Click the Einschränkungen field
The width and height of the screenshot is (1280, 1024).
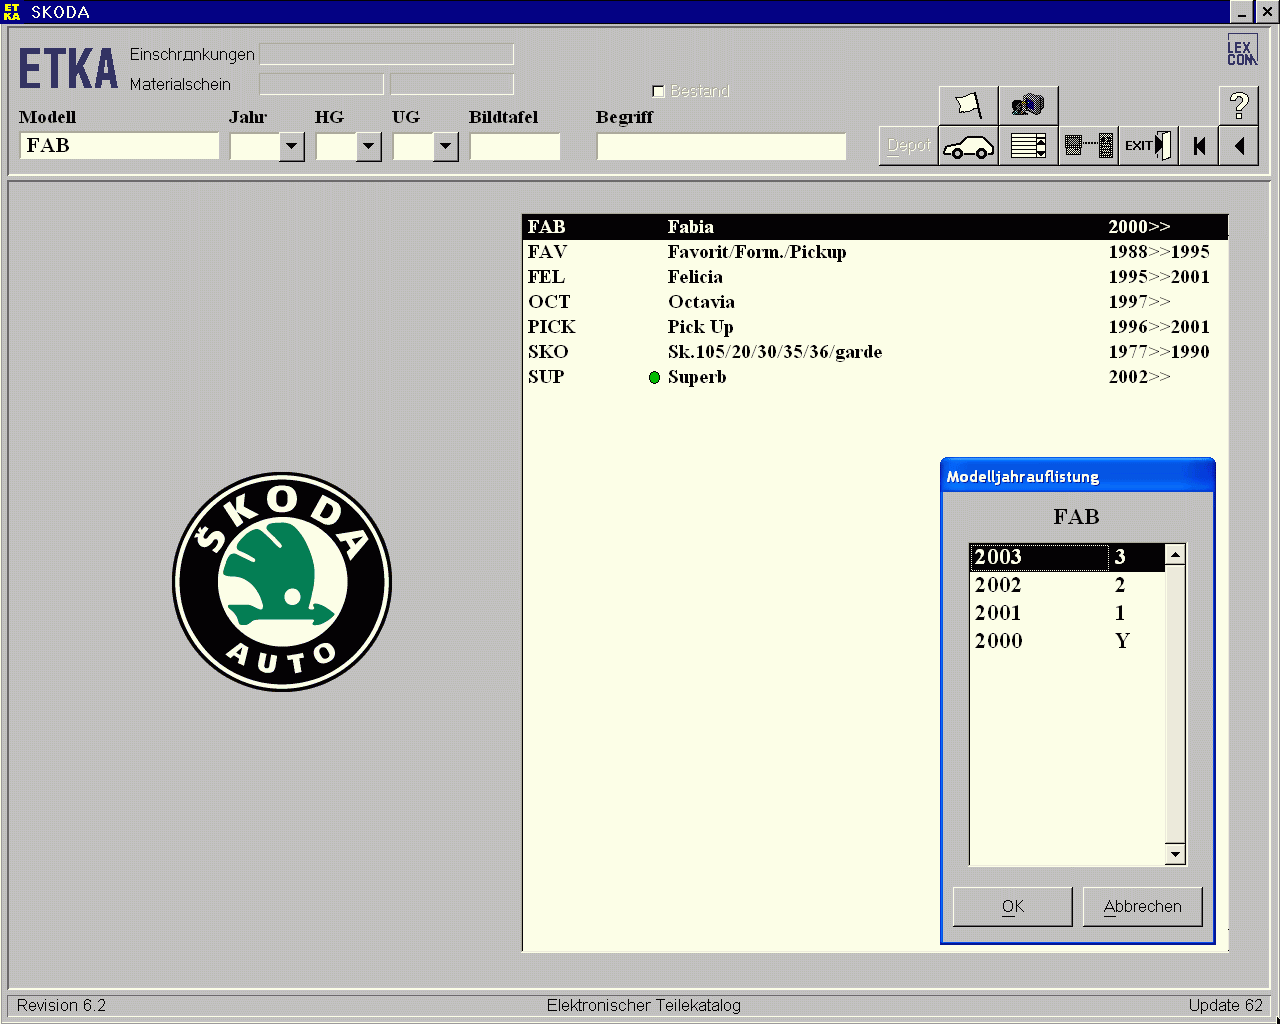387,54
